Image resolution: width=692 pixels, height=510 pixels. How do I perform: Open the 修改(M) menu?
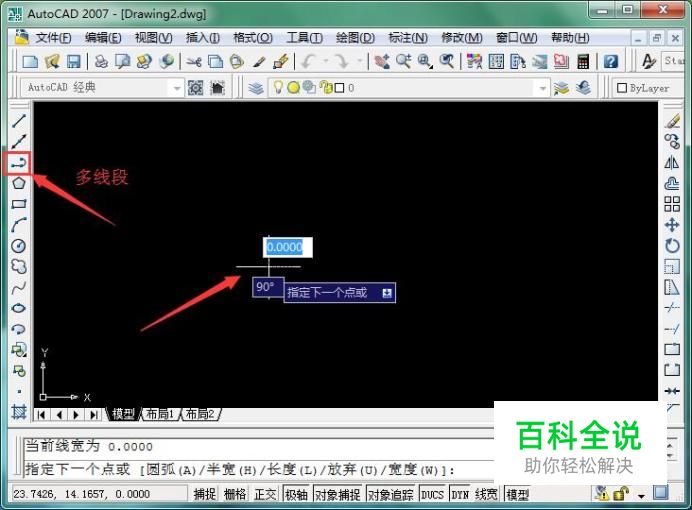point(461,38)
